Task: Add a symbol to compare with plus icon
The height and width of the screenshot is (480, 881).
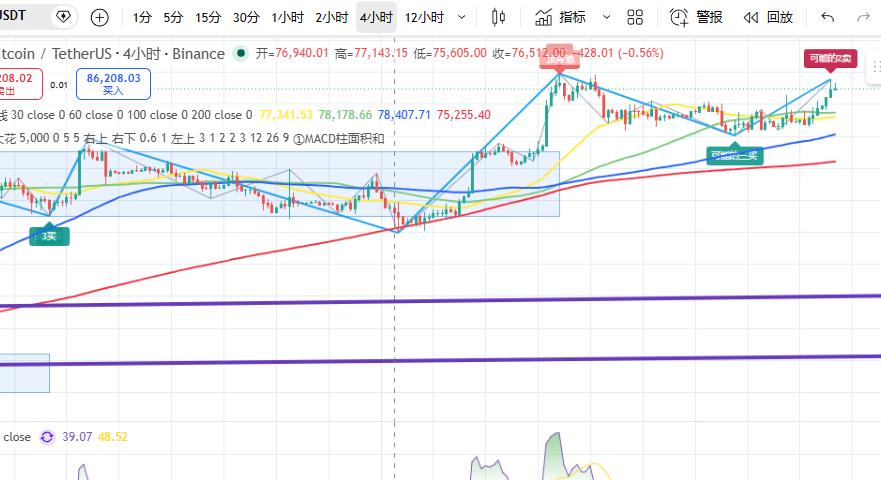Action: point(99,18)
